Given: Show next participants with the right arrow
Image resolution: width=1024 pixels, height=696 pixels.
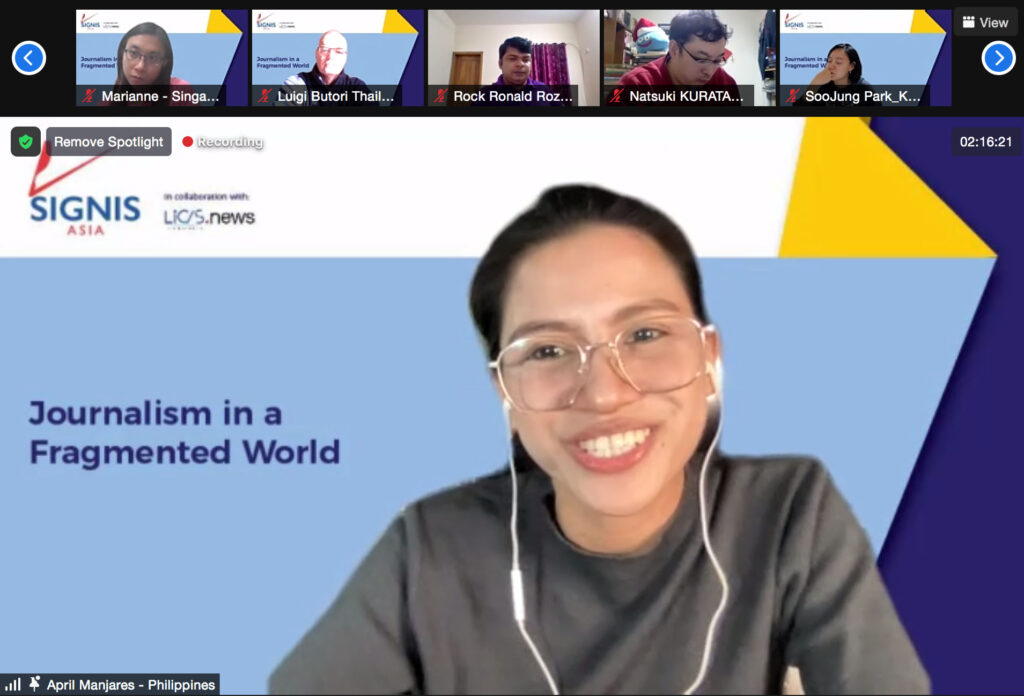Looking at the screenshot, I should coord(998,58).
